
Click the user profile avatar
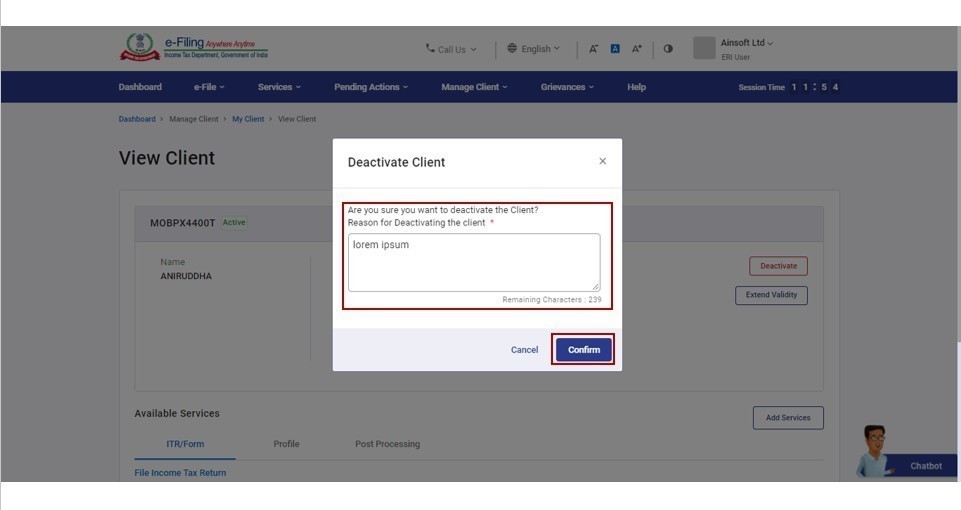point(704,48)
